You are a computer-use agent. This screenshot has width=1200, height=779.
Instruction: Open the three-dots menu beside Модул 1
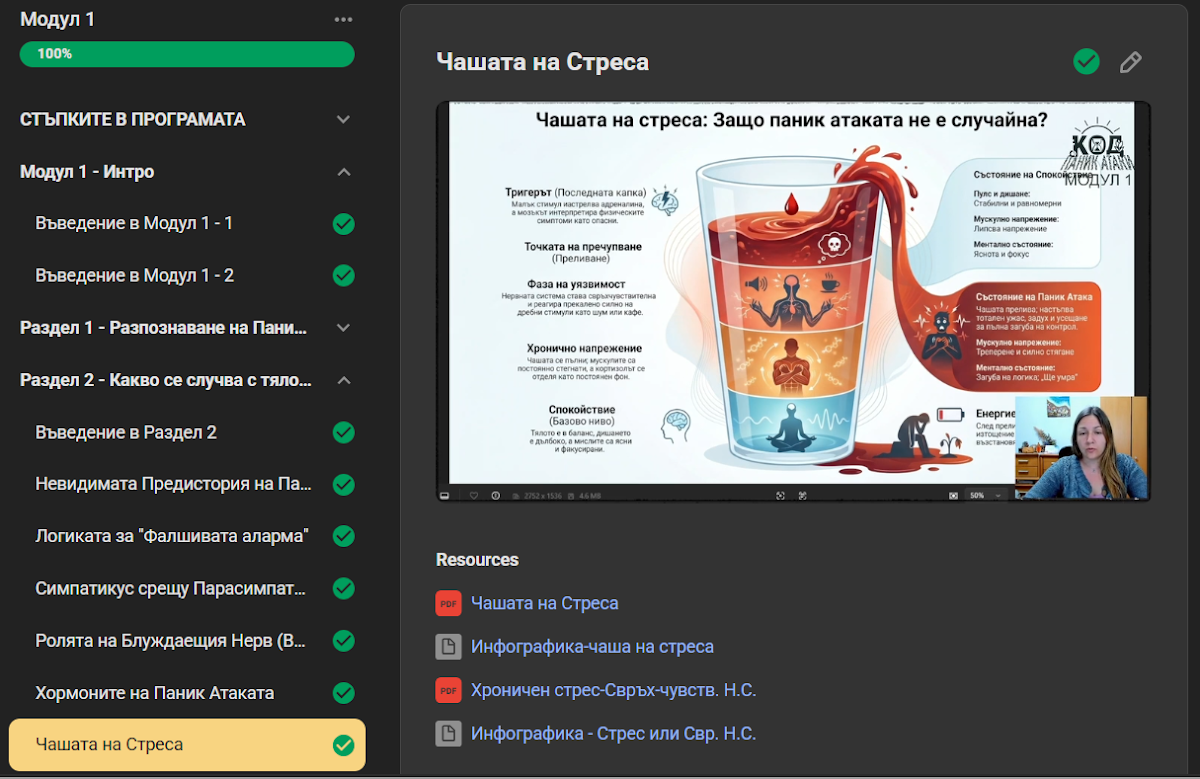point(343,19)
